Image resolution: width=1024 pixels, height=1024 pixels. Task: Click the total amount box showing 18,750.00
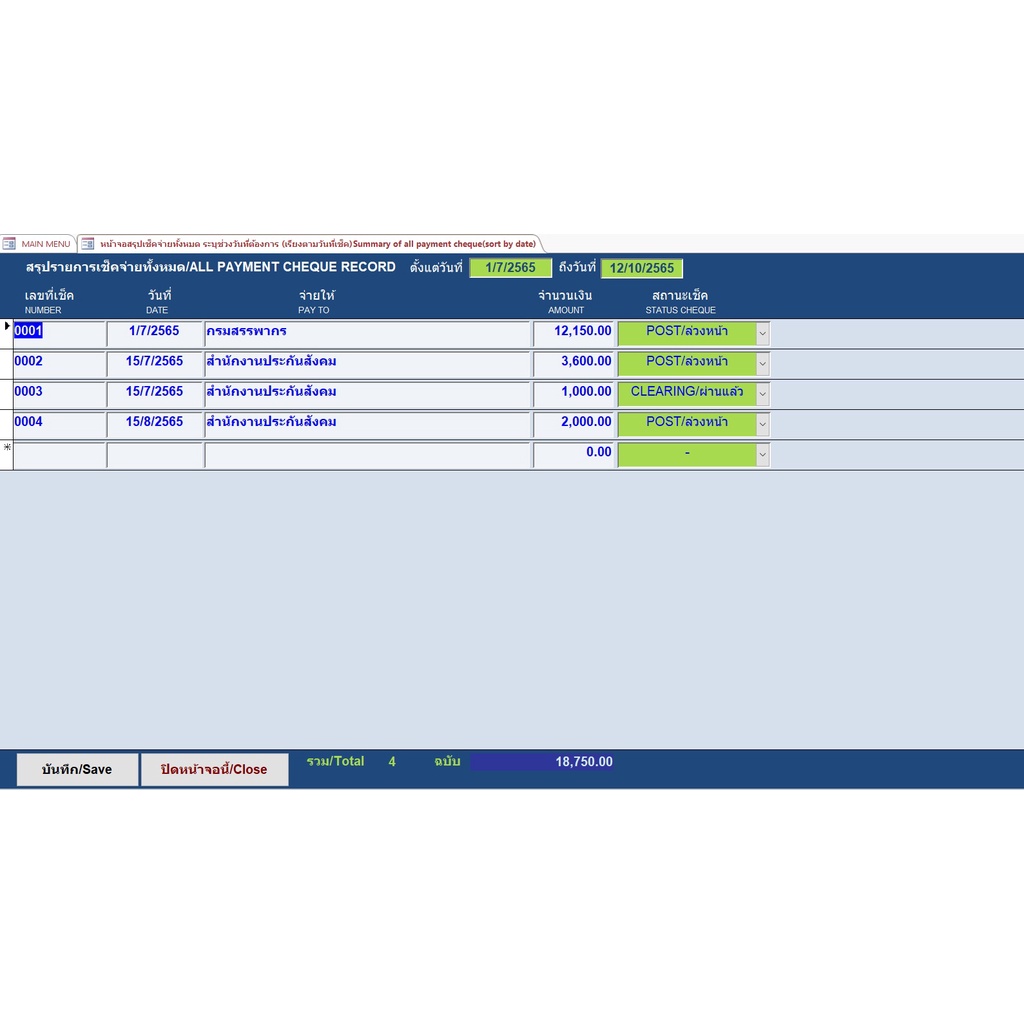click(542, 762)
